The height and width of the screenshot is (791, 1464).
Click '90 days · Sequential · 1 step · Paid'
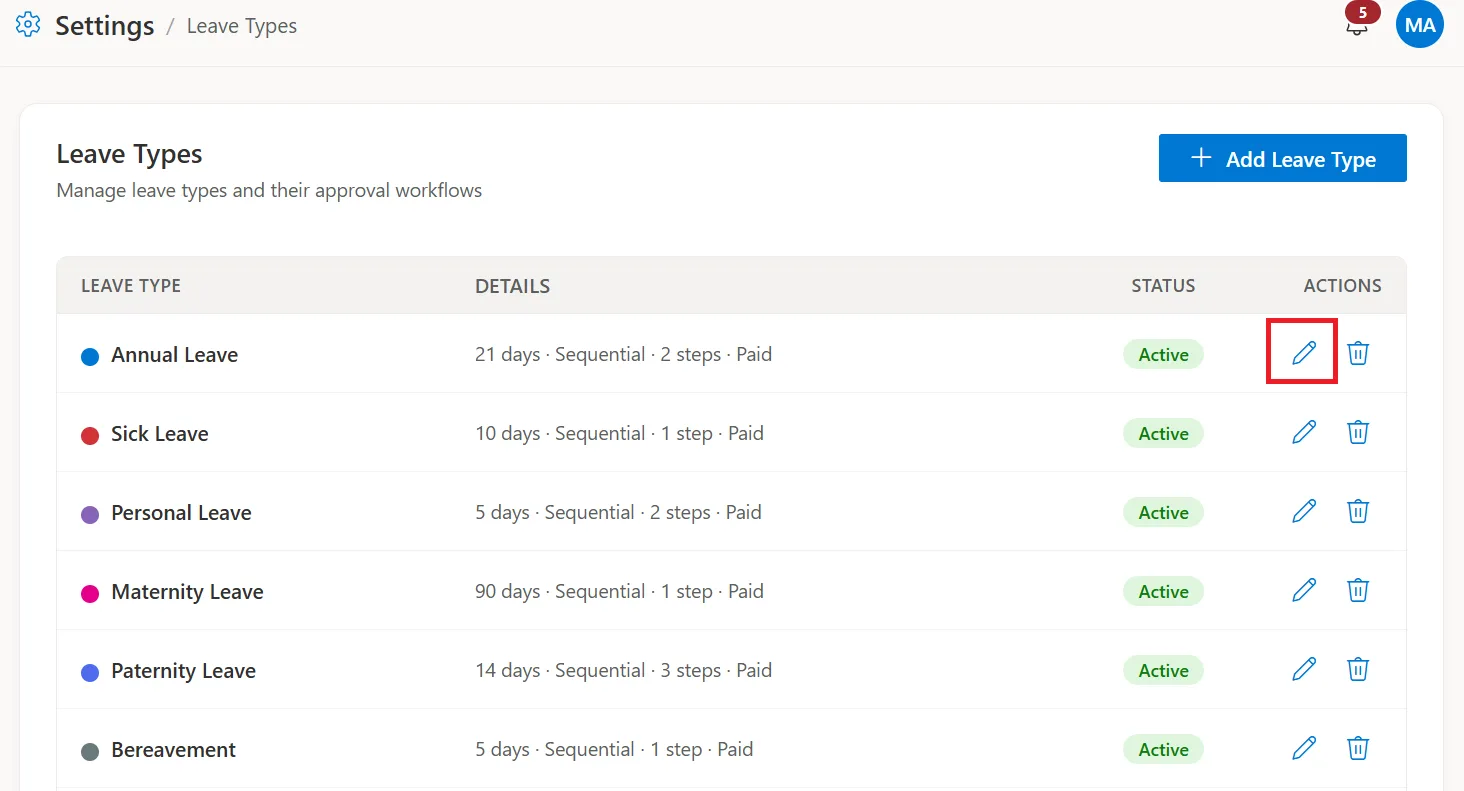(x=619, y=591)
